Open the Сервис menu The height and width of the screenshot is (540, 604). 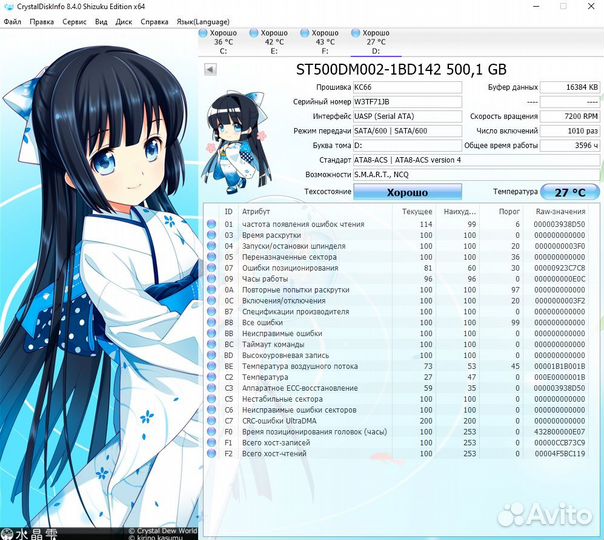tap(74, 22)
